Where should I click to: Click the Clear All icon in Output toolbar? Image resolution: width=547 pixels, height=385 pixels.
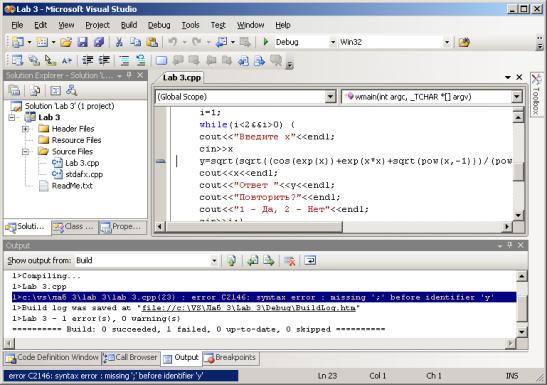coord(289,261)
